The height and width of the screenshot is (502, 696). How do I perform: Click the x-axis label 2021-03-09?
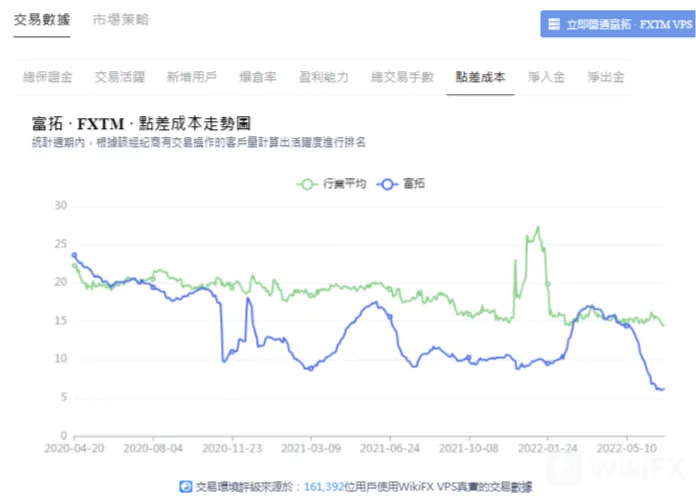point(311,448)
